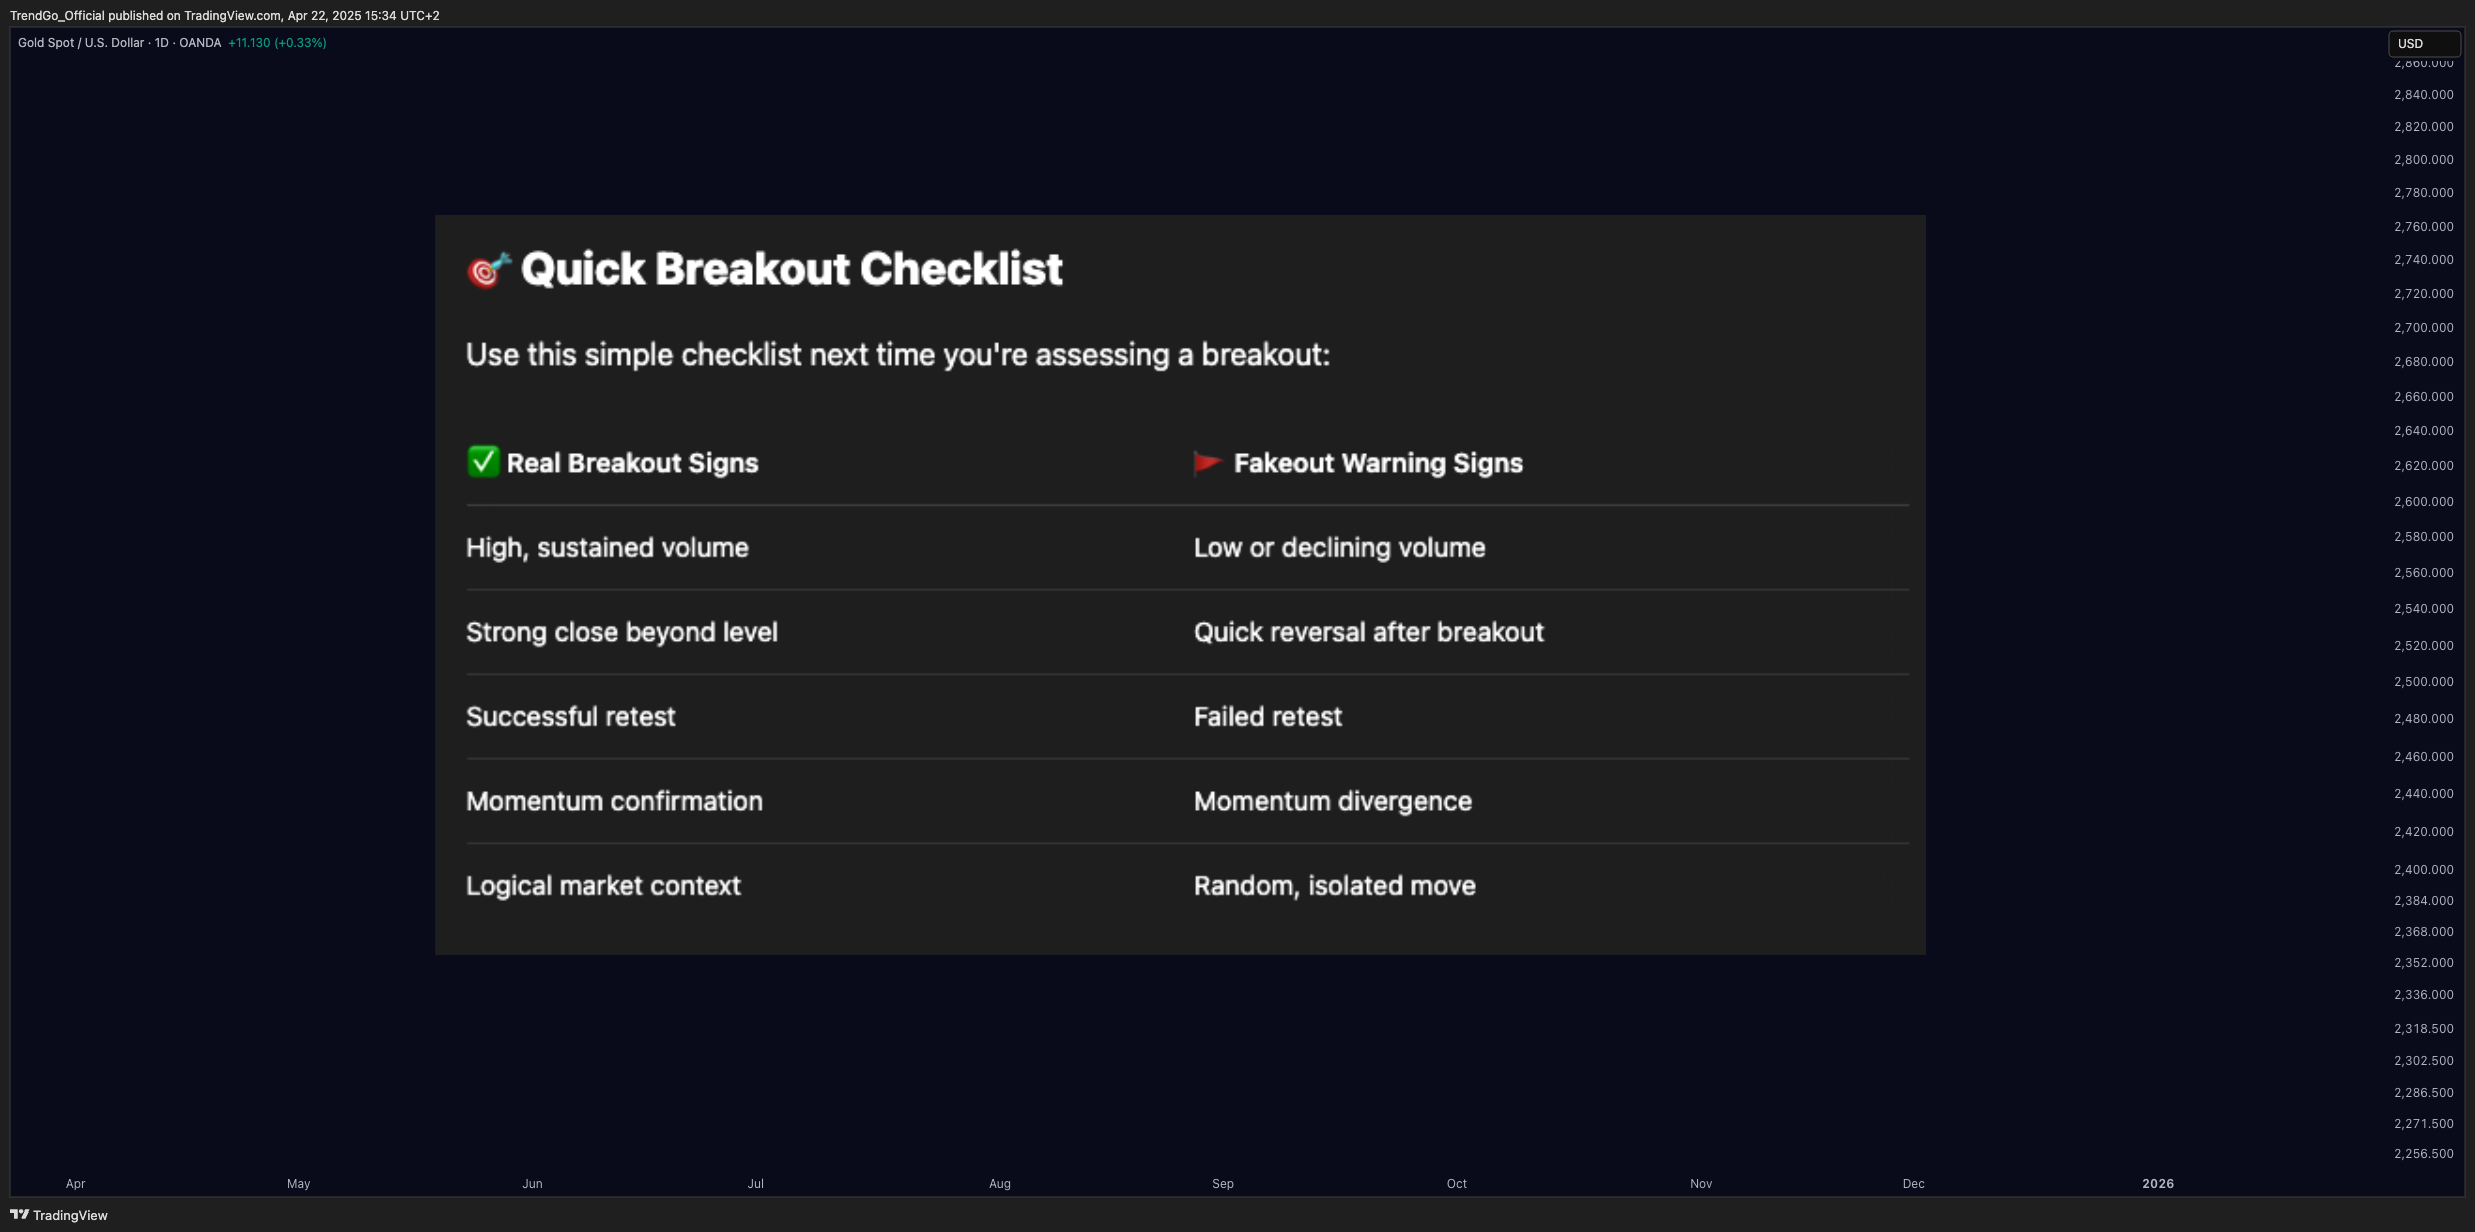Open the USD currency dropdown
Screen dimensions: 2475x1232
(2424, 43)
